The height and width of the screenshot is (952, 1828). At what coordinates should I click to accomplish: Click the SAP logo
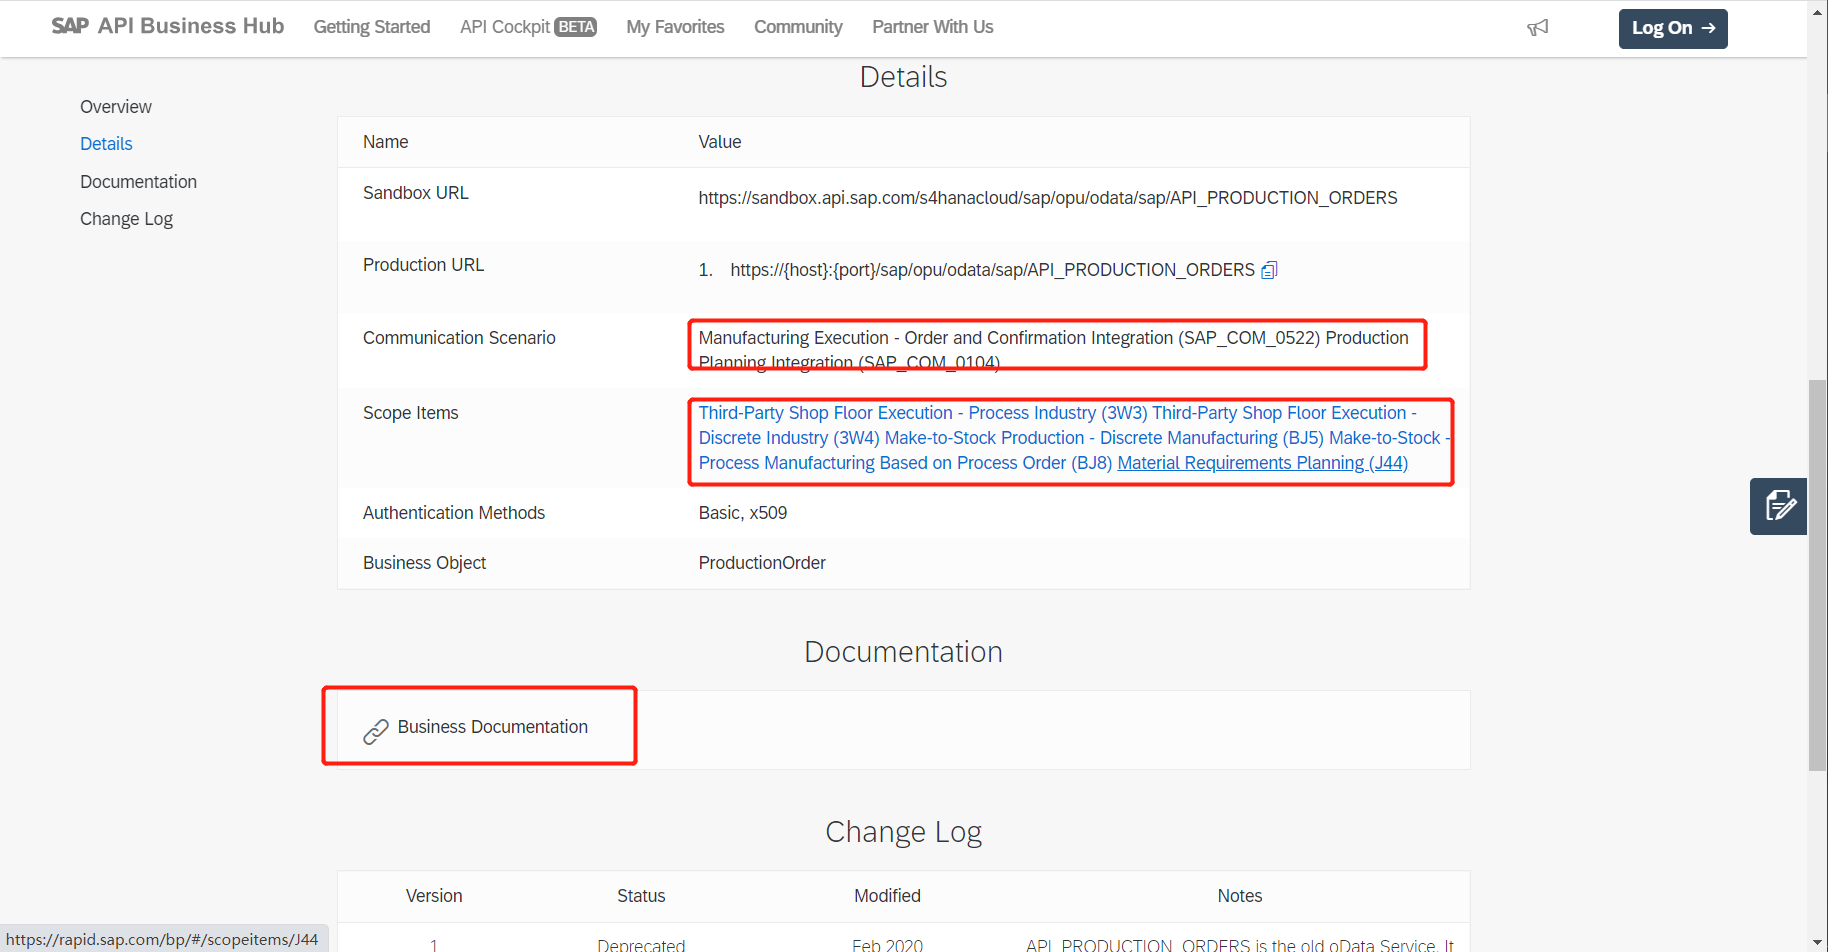point(68,26)
